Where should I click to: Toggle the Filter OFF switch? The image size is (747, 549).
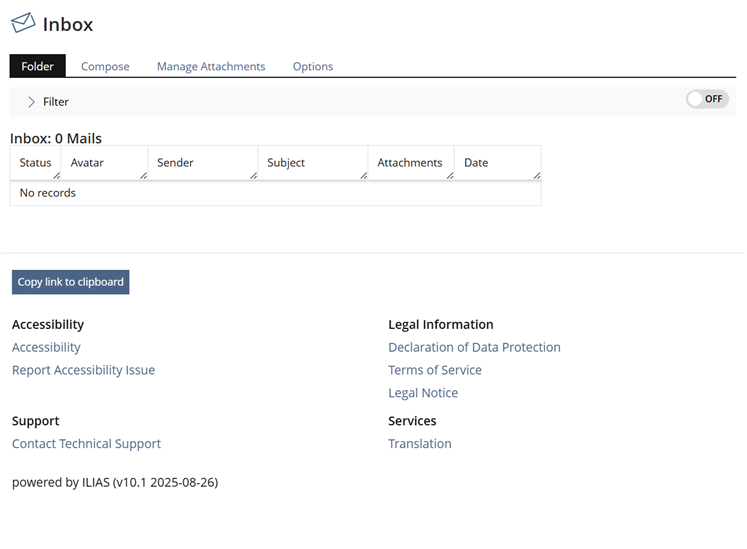click(x=707, y=99)
